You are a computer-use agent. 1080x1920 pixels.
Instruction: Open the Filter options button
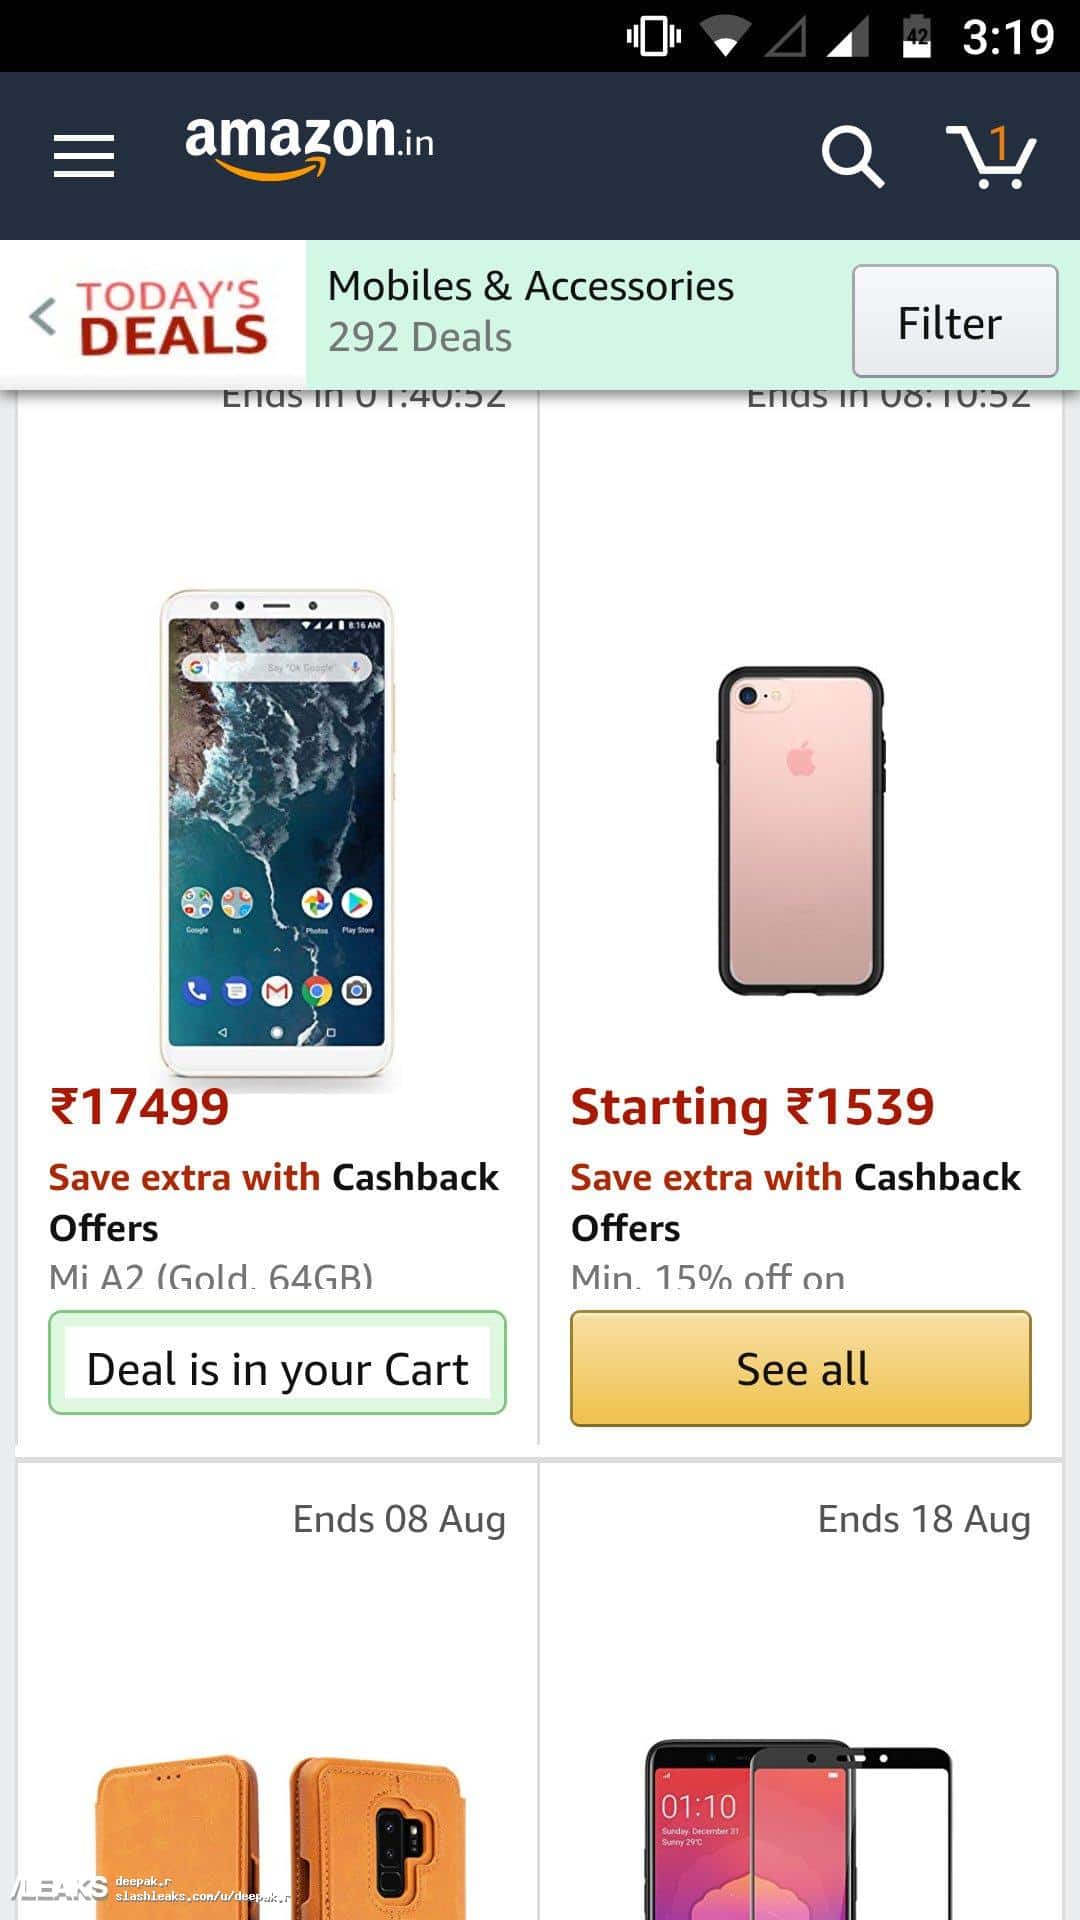(x=954, y=321)
